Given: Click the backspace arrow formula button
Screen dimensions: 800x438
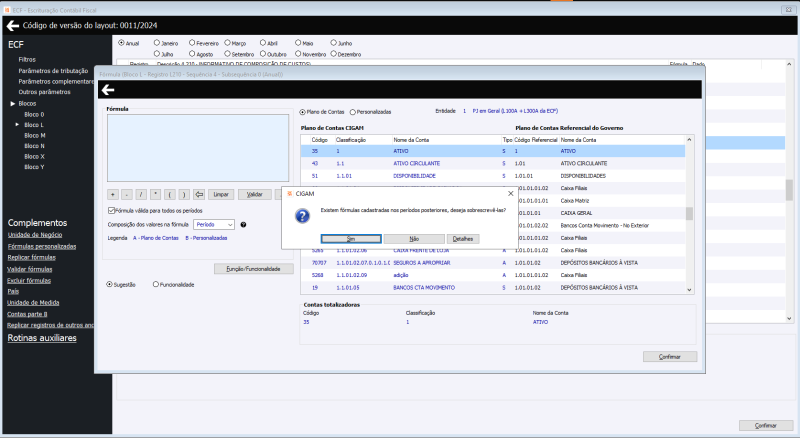Looking at the screenshot, I should 199,194.
